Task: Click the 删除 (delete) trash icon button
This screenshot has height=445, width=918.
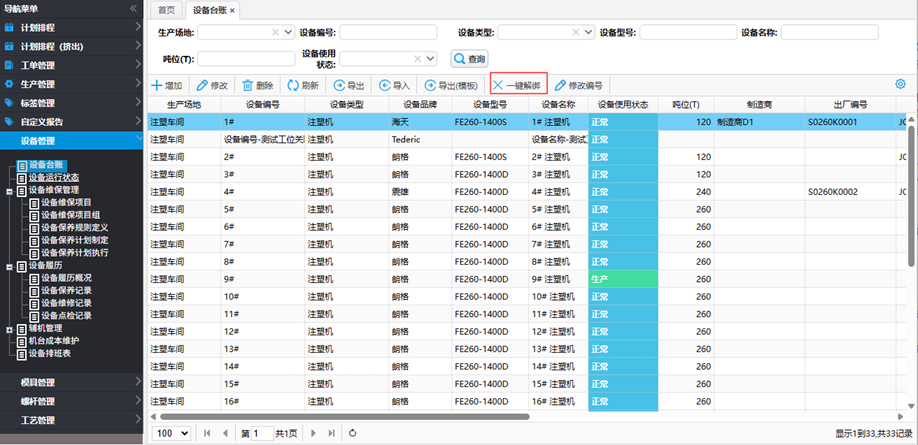Action: tap(257, 86)
